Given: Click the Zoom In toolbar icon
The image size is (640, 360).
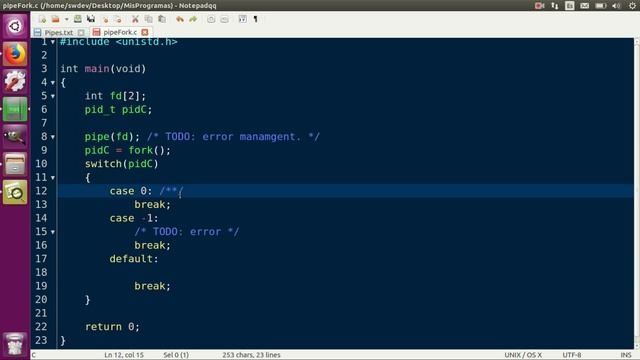Looking at the screenshot, I should 211,19.
